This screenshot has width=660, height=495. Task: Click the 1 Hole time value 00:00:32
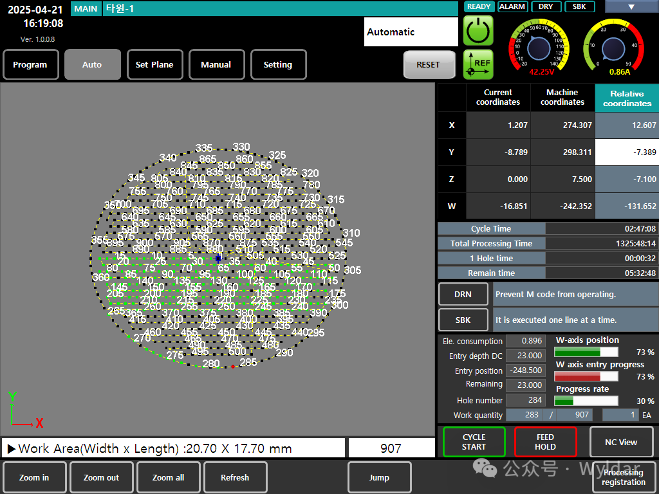(x=602, y=258)
